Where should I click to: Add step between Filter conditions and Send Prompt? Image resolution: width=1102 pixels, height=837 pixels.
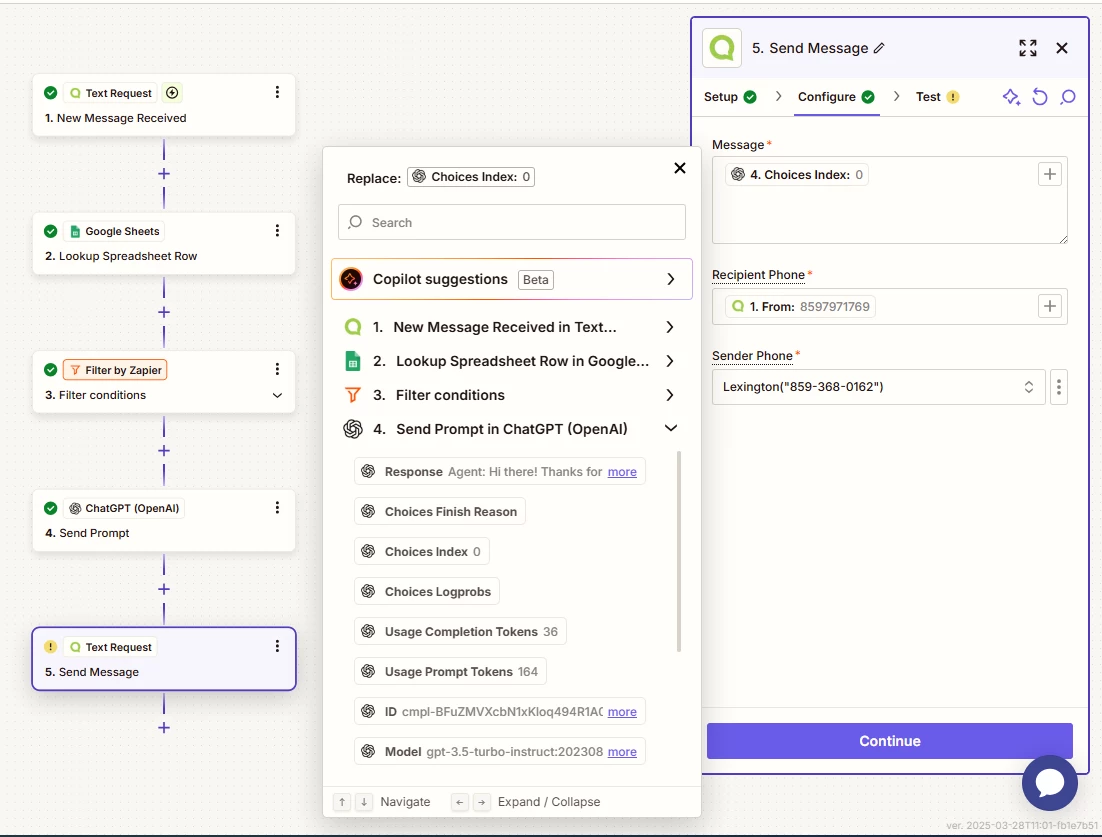click(164, 450)
